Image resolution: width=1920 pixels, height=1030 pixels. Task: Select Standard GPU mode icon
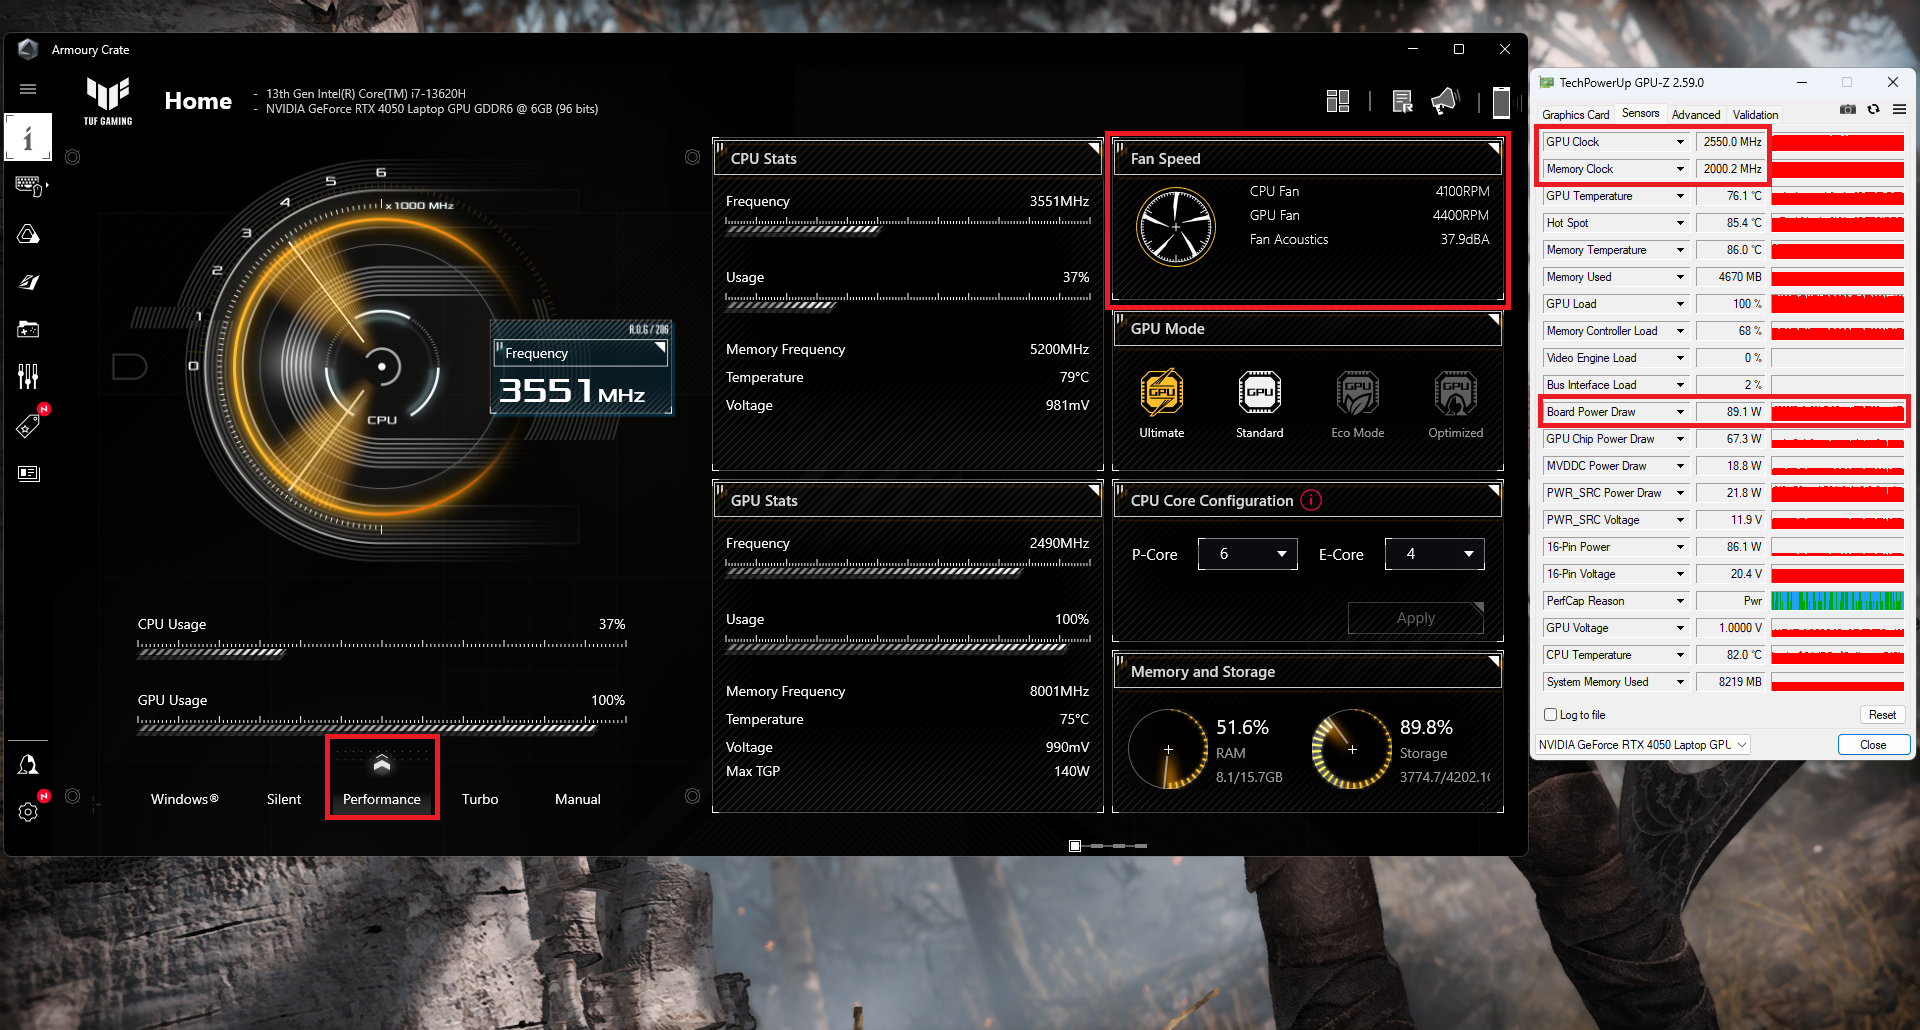(1260, 392)
